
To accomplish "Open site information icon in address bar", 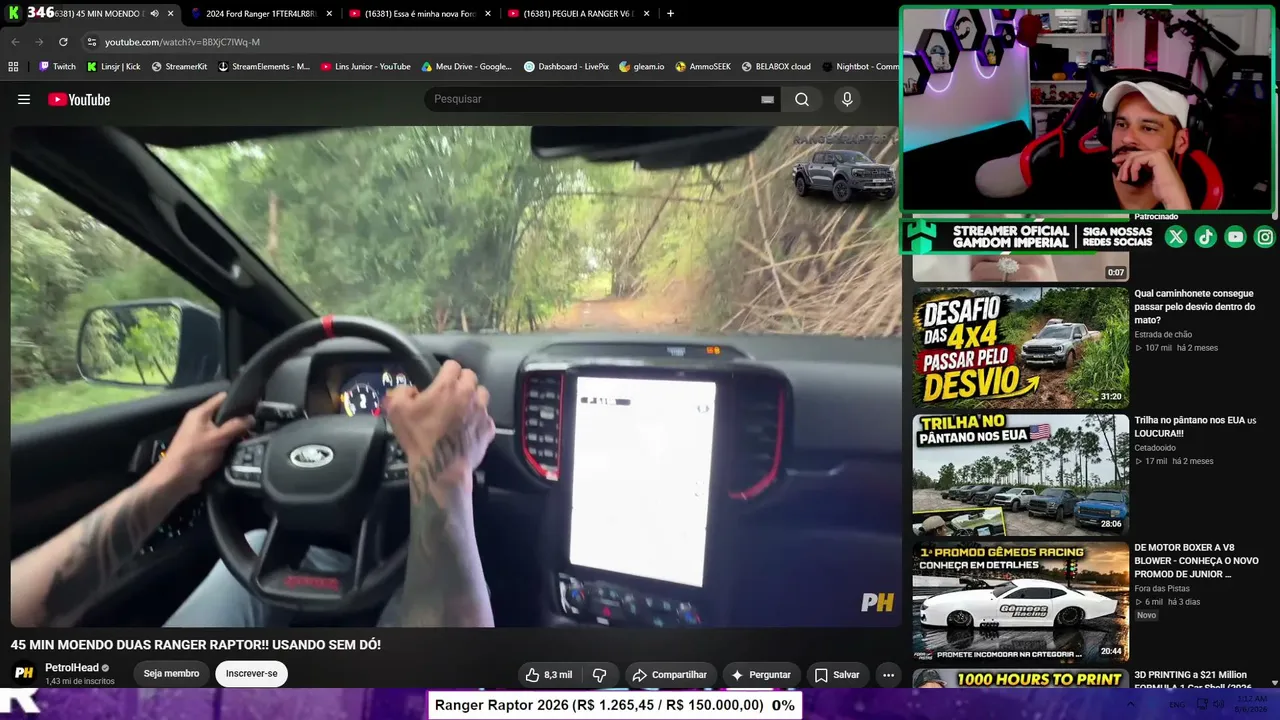I will point(91,42).
